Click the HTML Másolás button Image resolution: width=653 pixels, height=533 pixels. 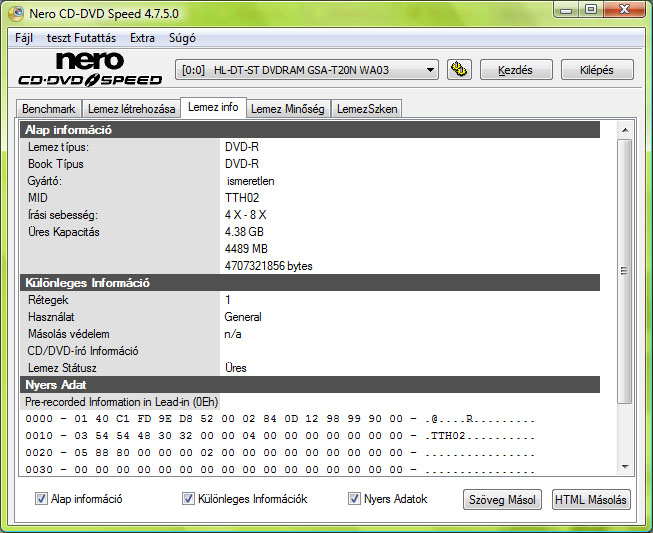pos(591,499)
